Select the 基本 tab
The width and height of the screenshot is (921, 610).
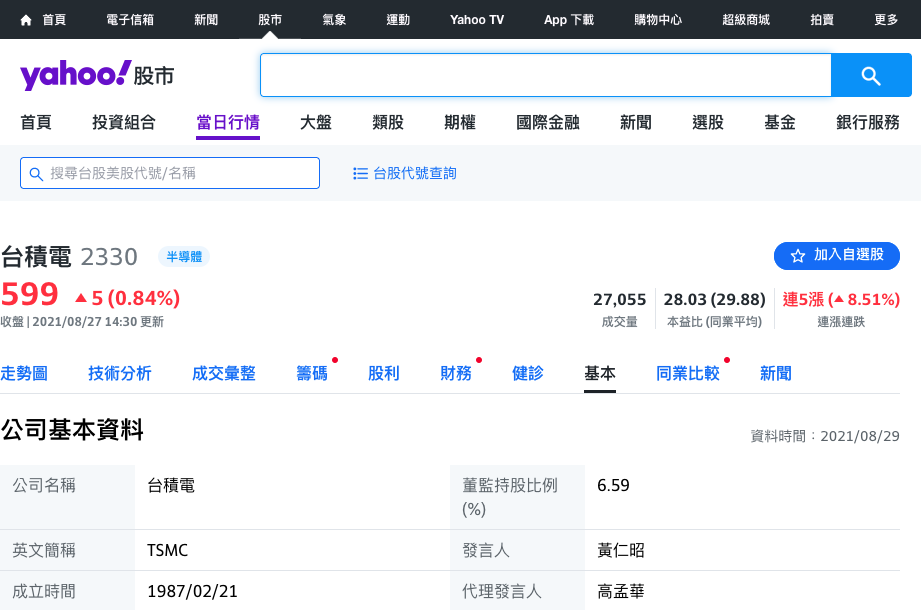point(600,373)
